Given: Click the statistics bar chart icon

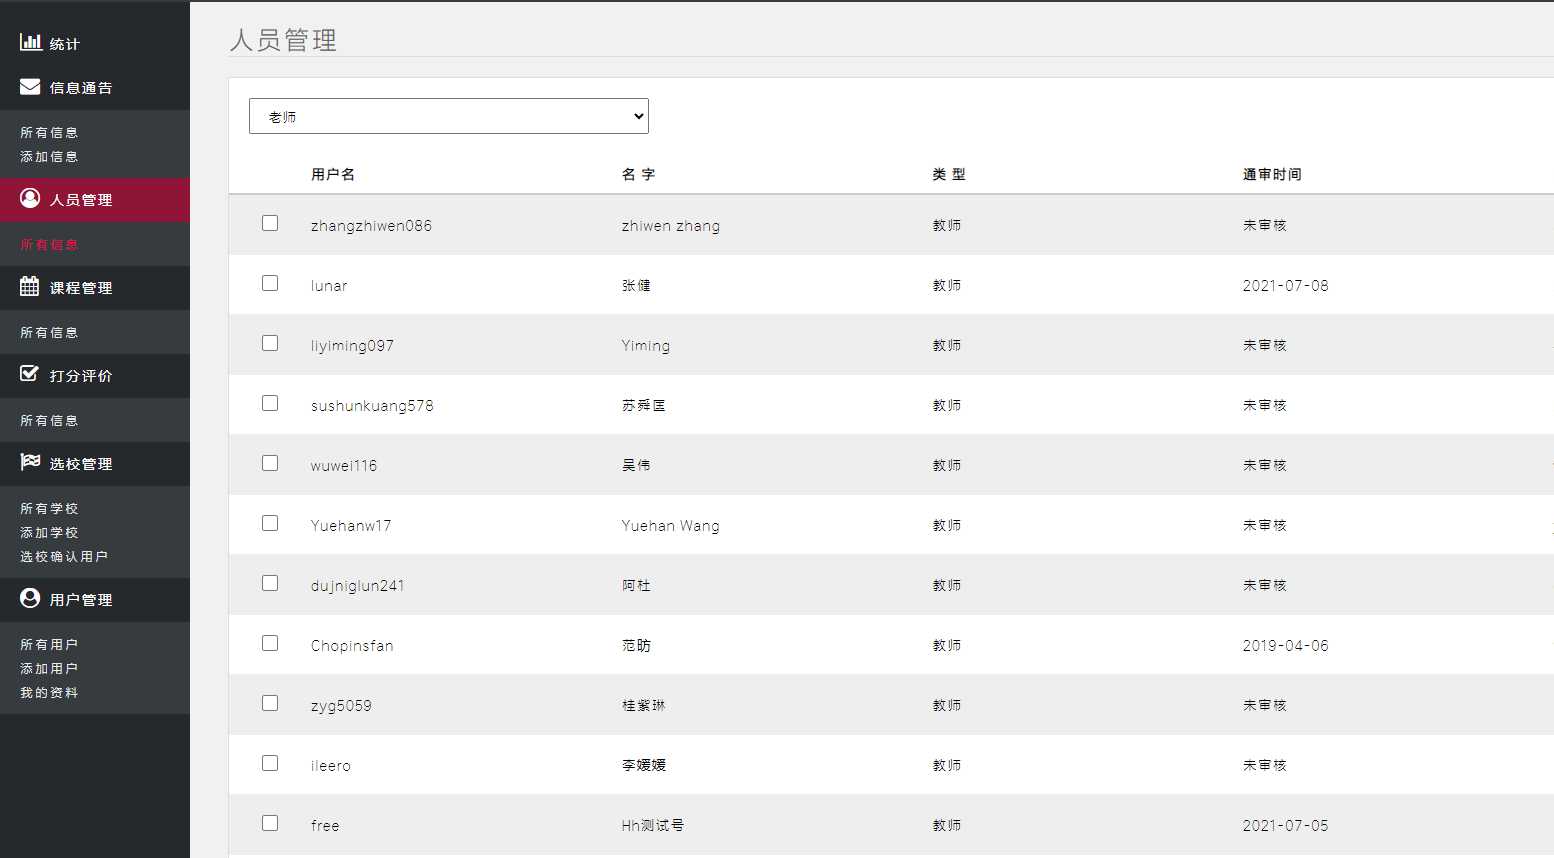Looking at the screenshot, I should [31, 42].
